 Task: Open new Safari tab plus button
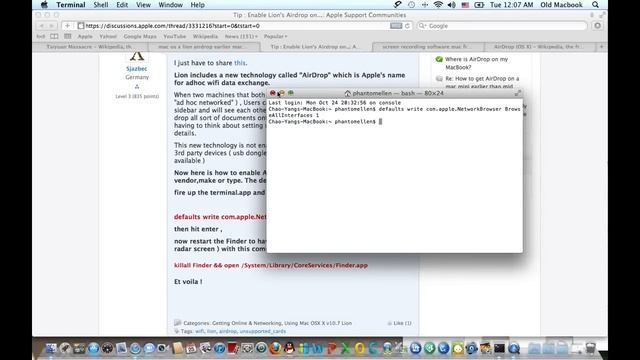pyautogui.click(x=601, y=47)
